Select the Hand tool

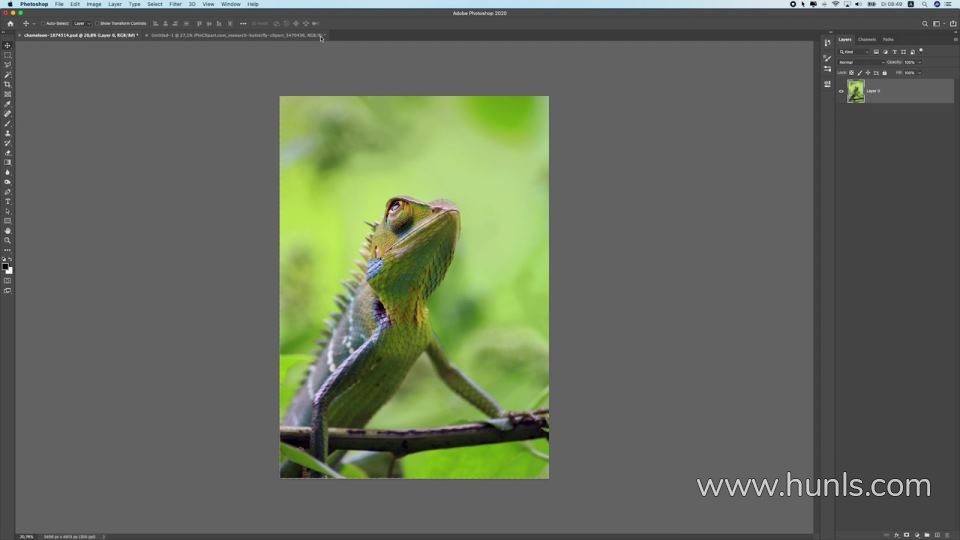(7, 230)
